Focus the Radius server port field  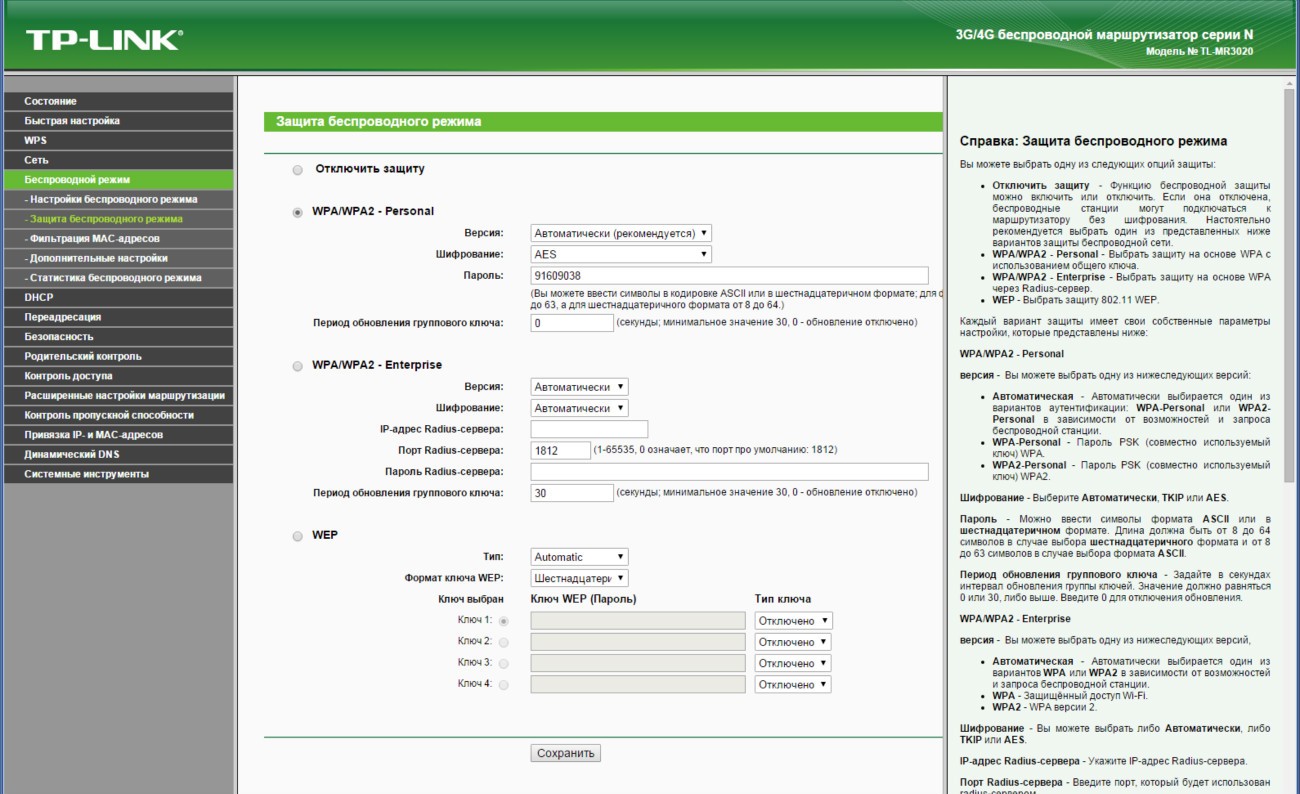pyautogui.click(x=560, y=451)
